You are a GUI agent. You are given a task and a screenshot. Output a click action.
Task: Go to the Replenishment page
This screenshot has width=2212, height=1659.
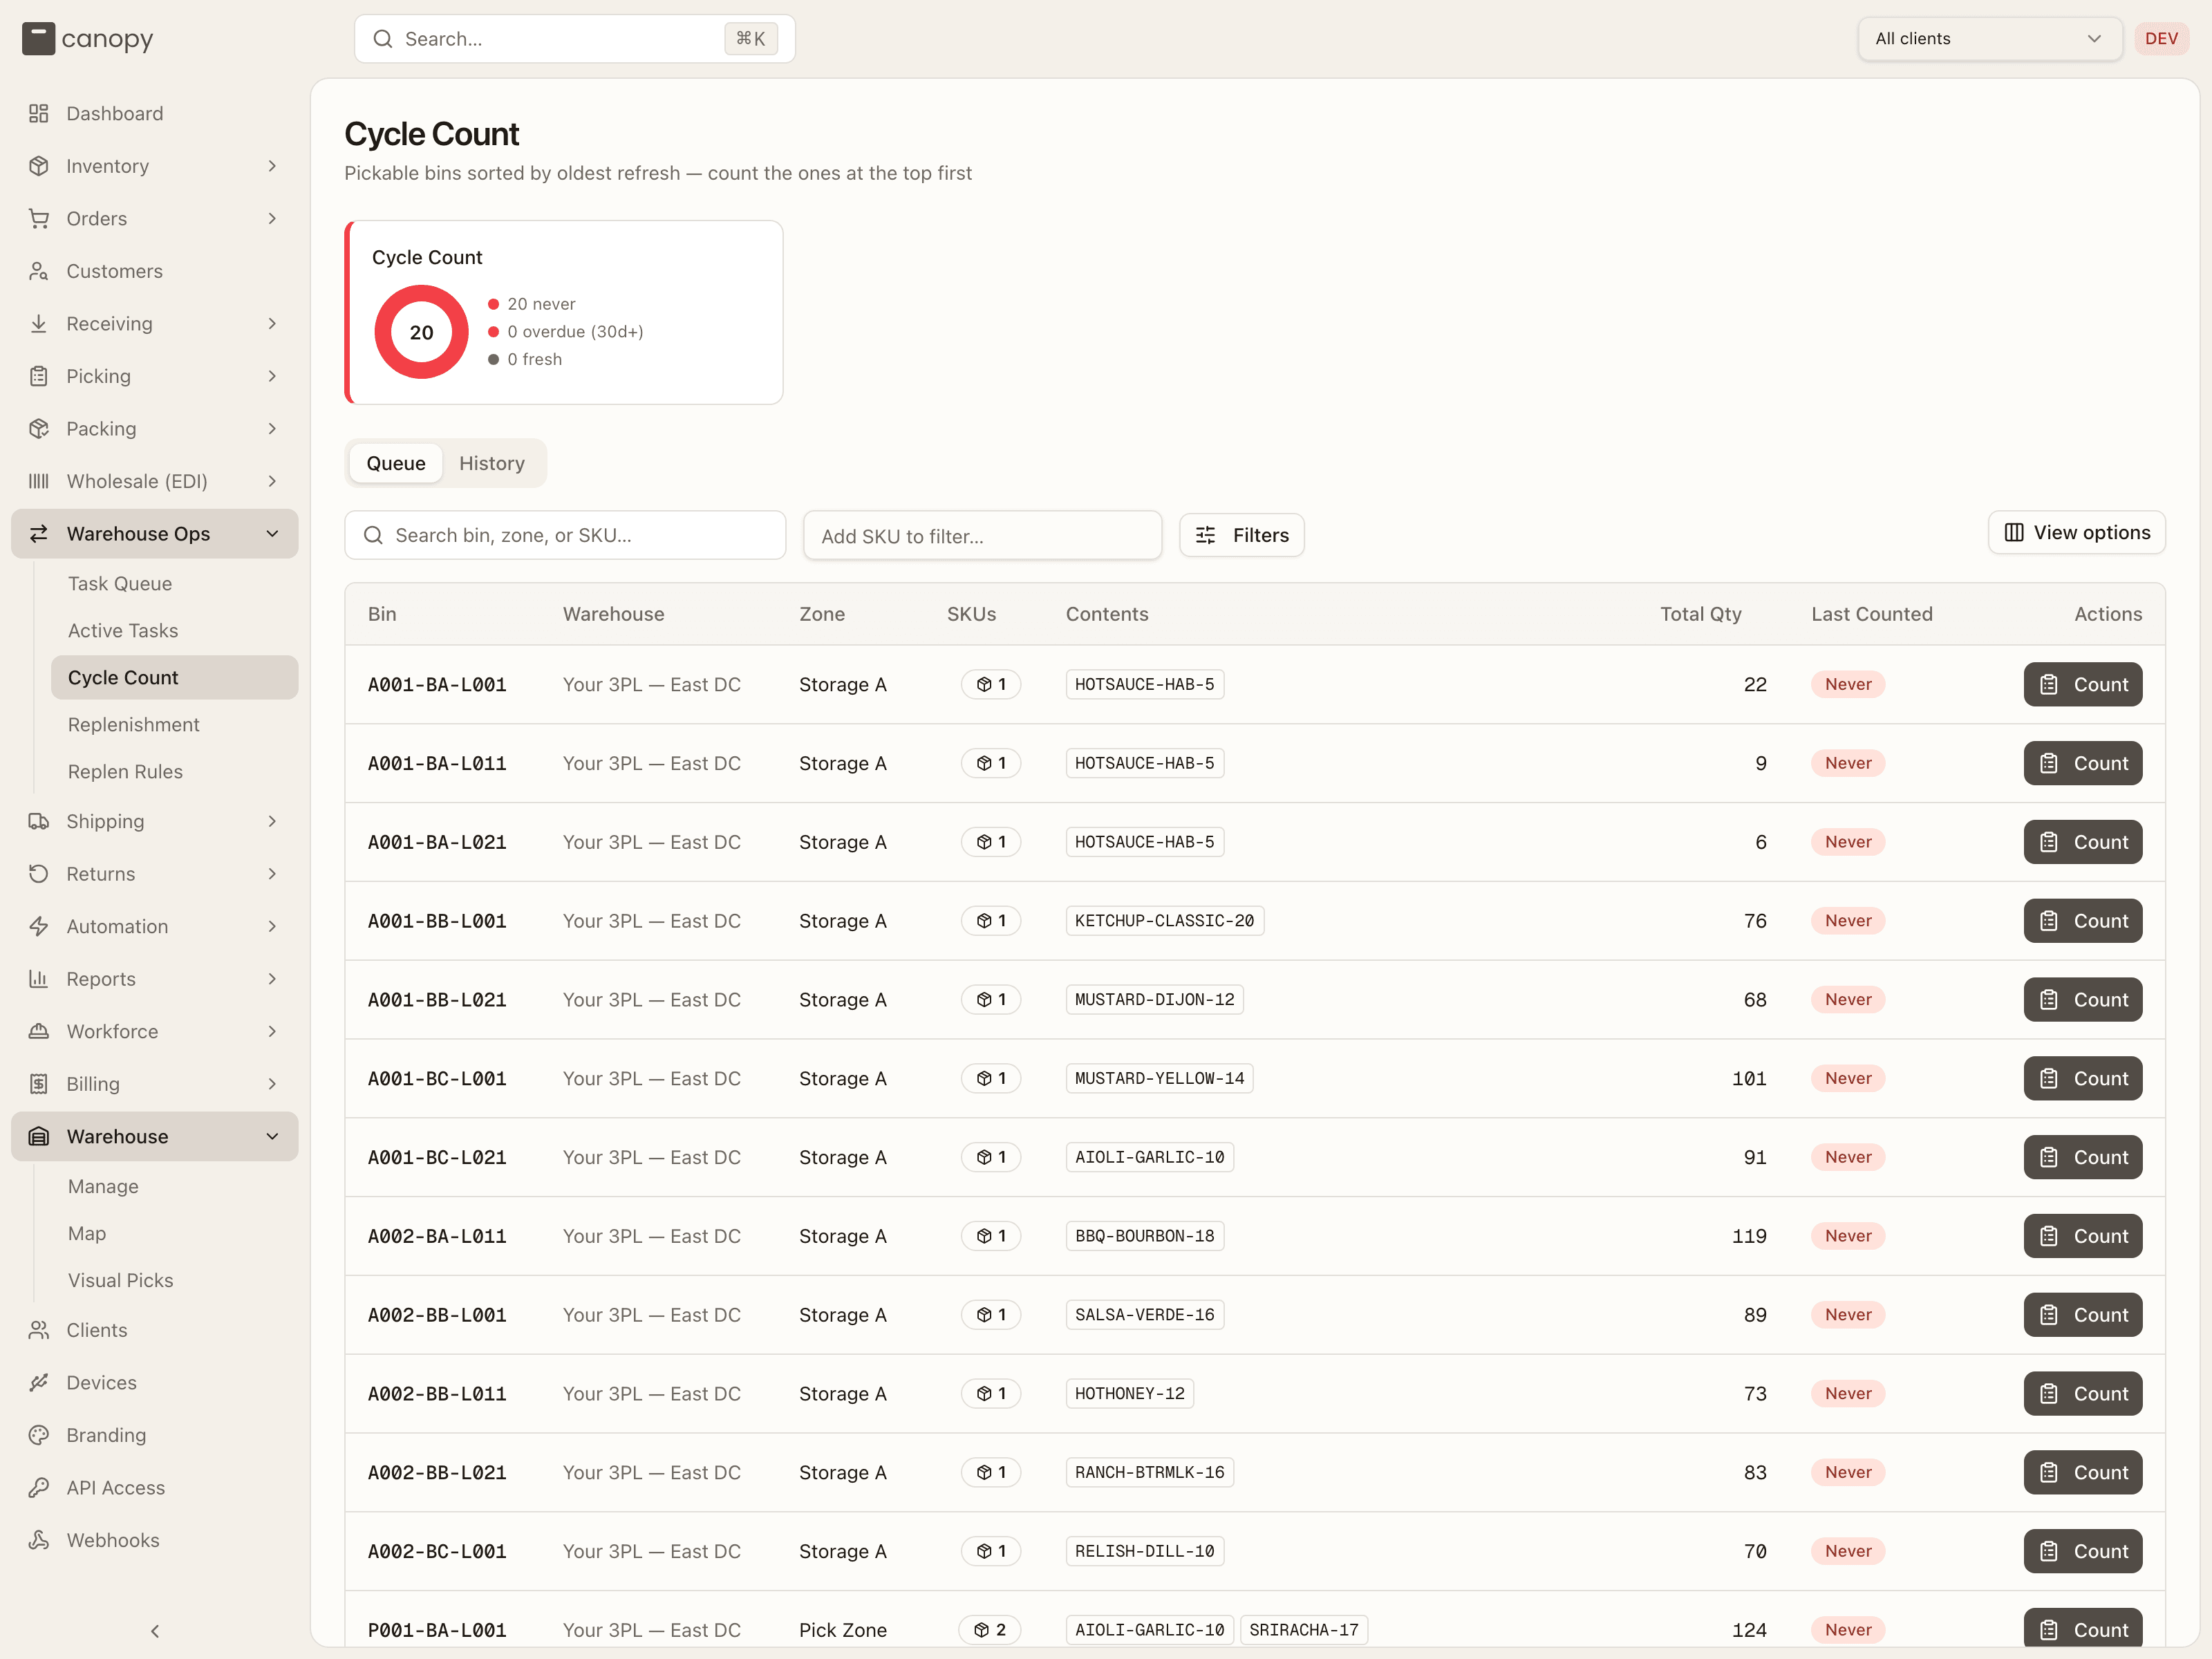[134, 724]
